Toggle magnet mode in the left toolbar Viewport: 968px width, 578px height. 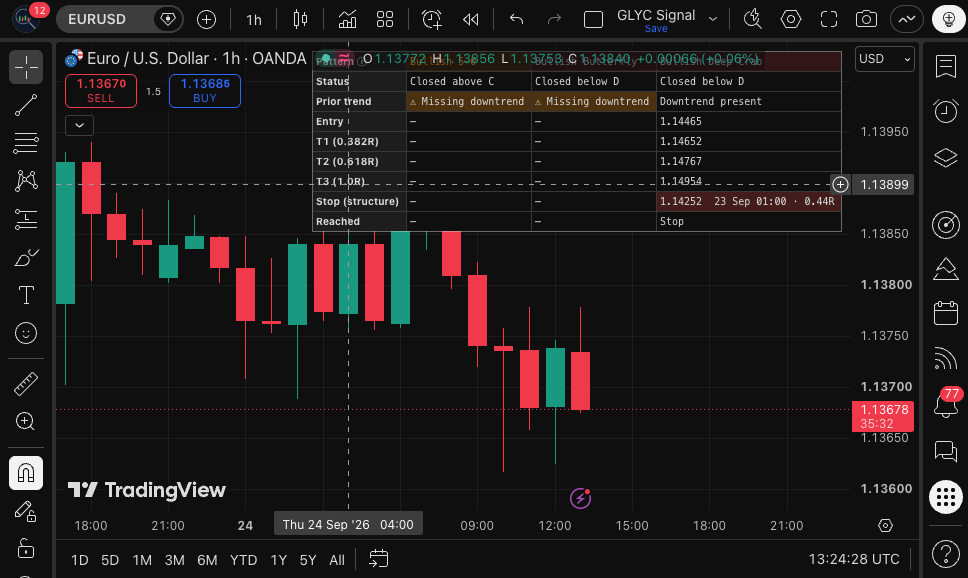[26, 473]
